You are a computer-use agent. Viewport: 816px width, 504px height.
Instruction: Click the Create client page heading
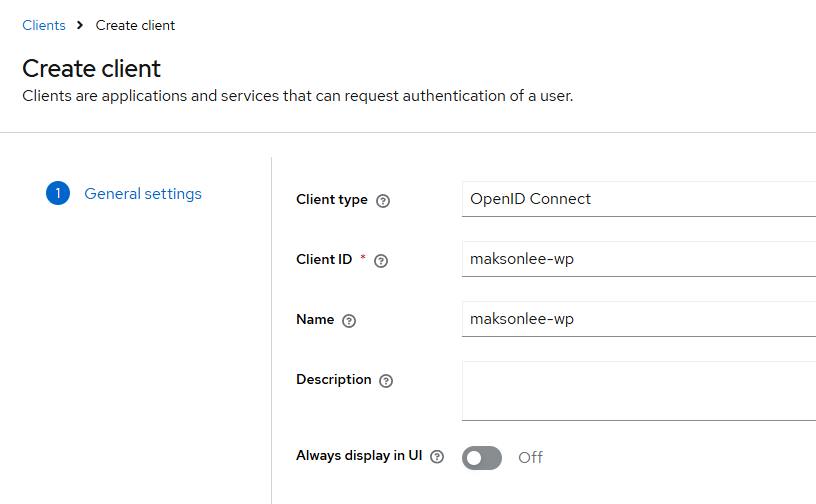[92, 69]
